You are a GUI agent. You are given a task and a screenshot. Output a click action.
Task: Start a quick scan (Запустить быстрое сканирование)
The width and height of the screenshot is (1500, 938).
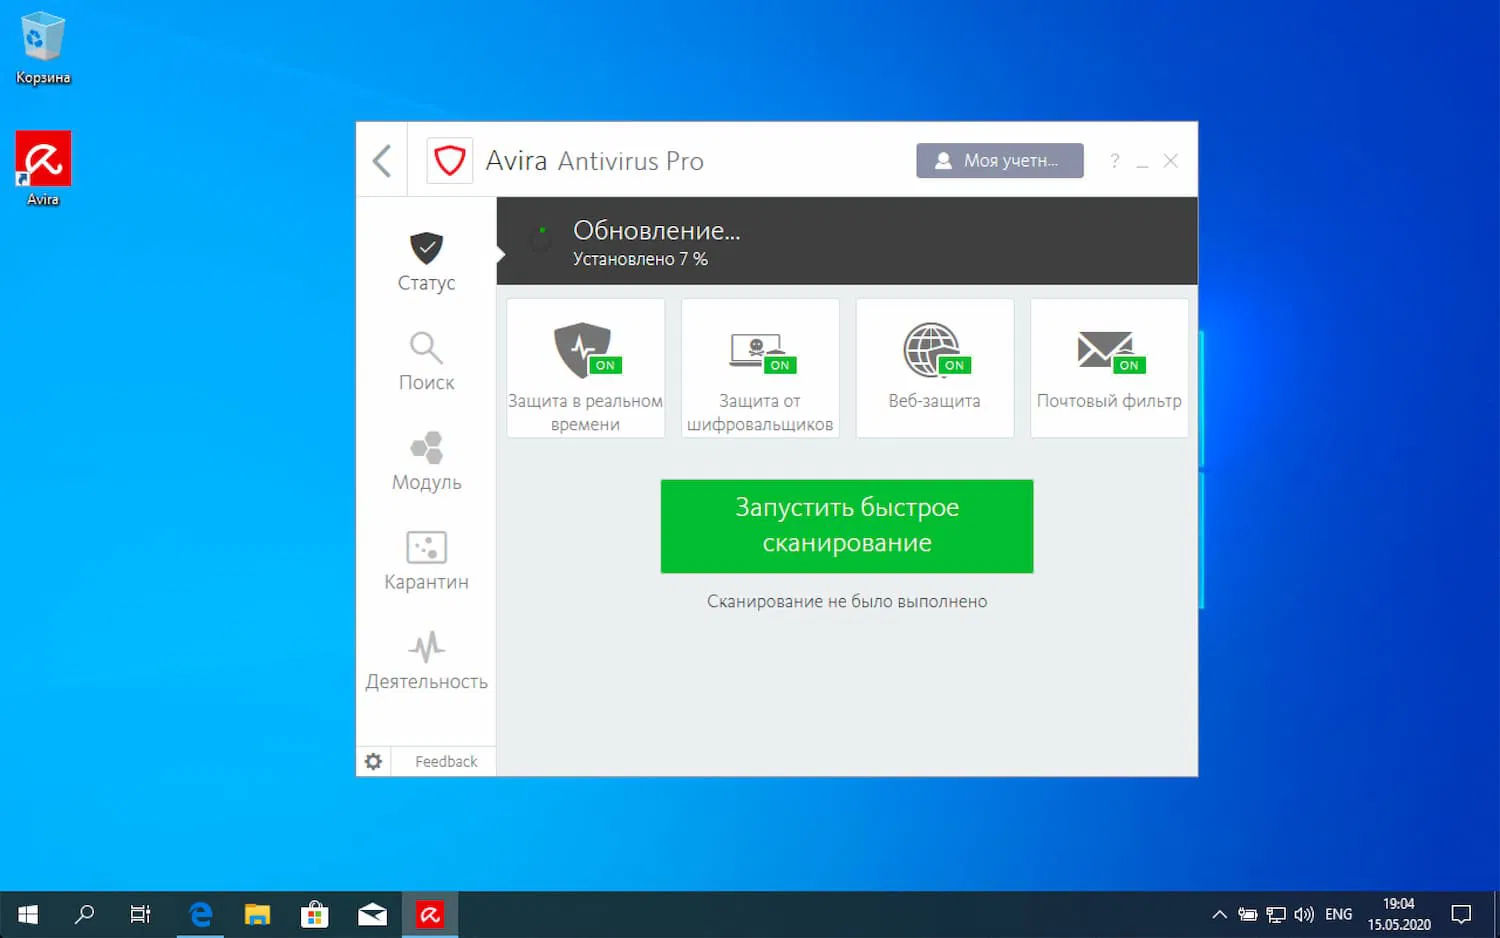tap(846, 526)
